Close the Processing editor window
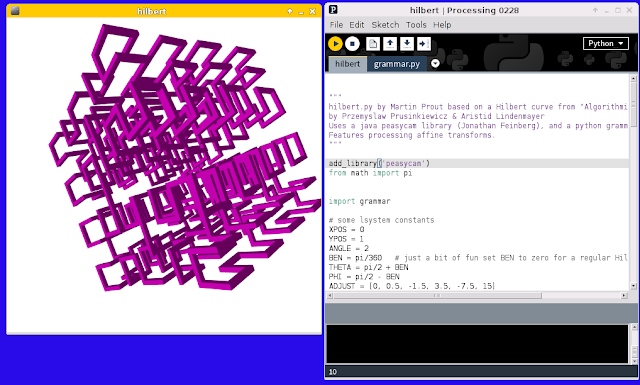The image size is (640, 385). [x=629, y=10]
